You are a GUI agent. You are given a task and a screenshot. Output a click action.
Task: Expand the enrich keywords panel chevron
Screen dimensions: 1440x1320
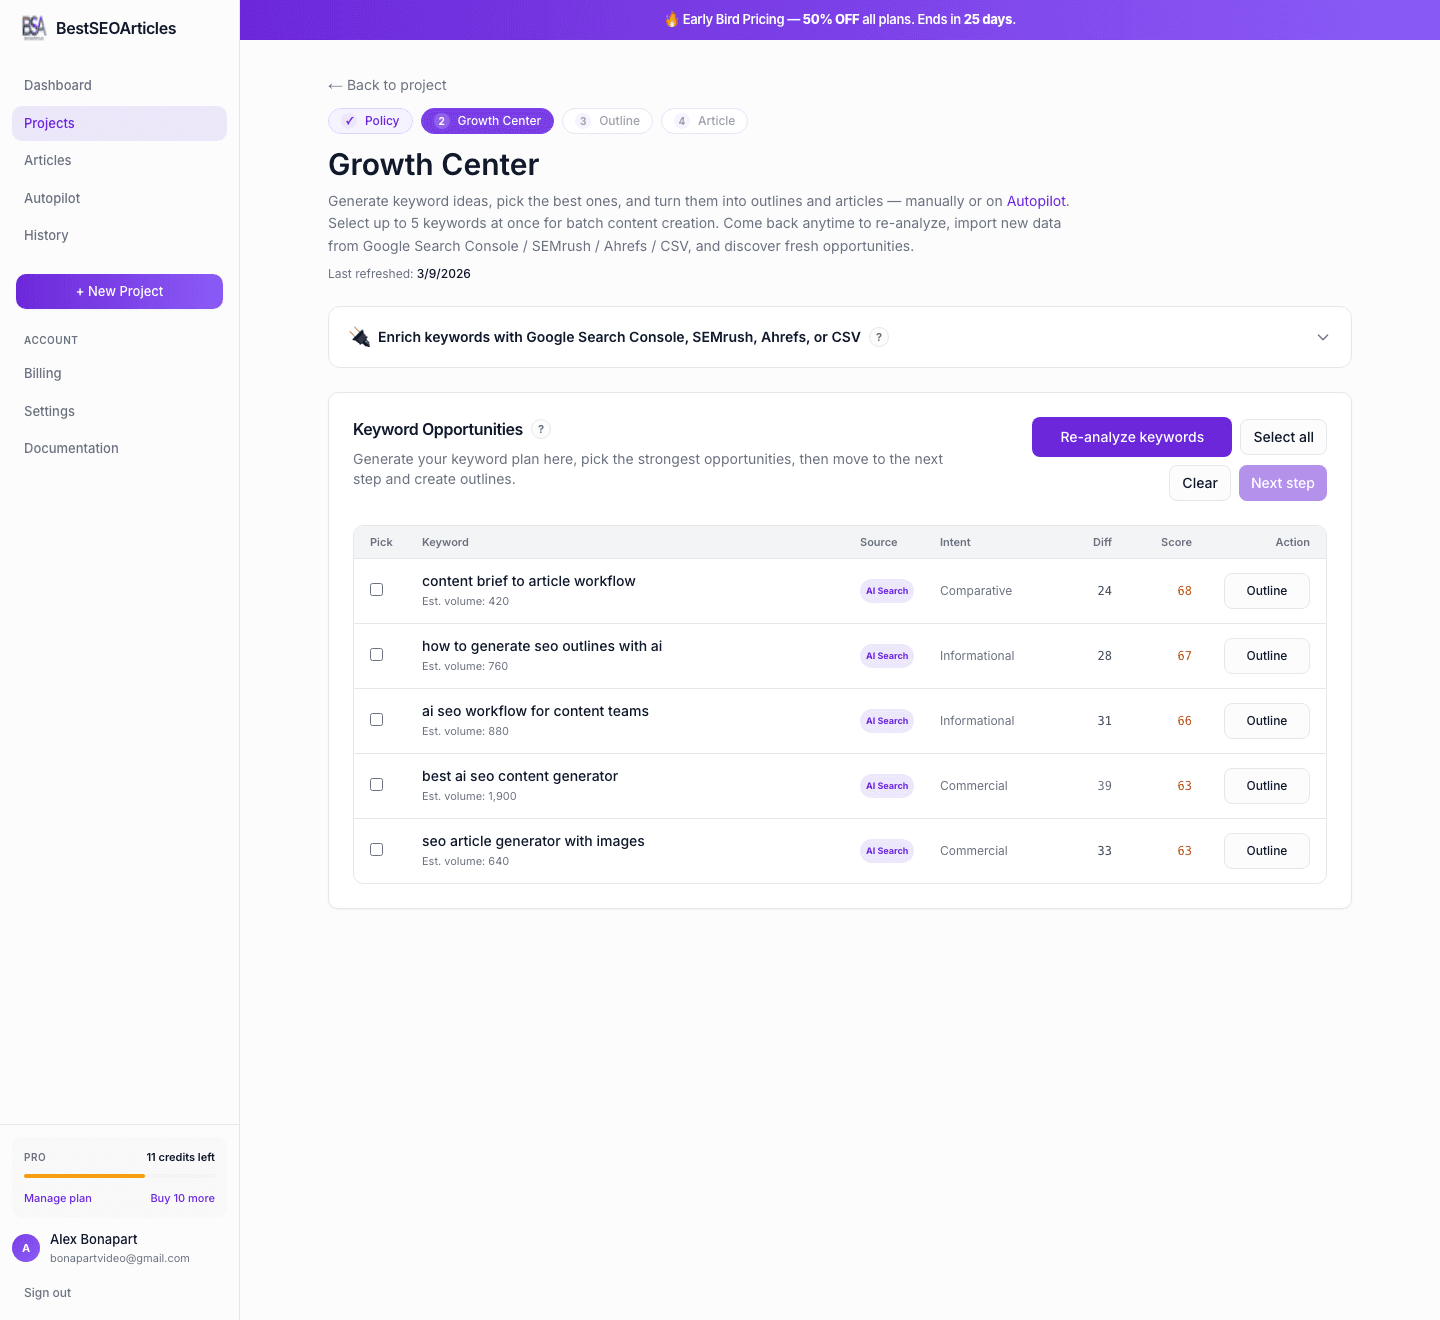(1322, 337)
